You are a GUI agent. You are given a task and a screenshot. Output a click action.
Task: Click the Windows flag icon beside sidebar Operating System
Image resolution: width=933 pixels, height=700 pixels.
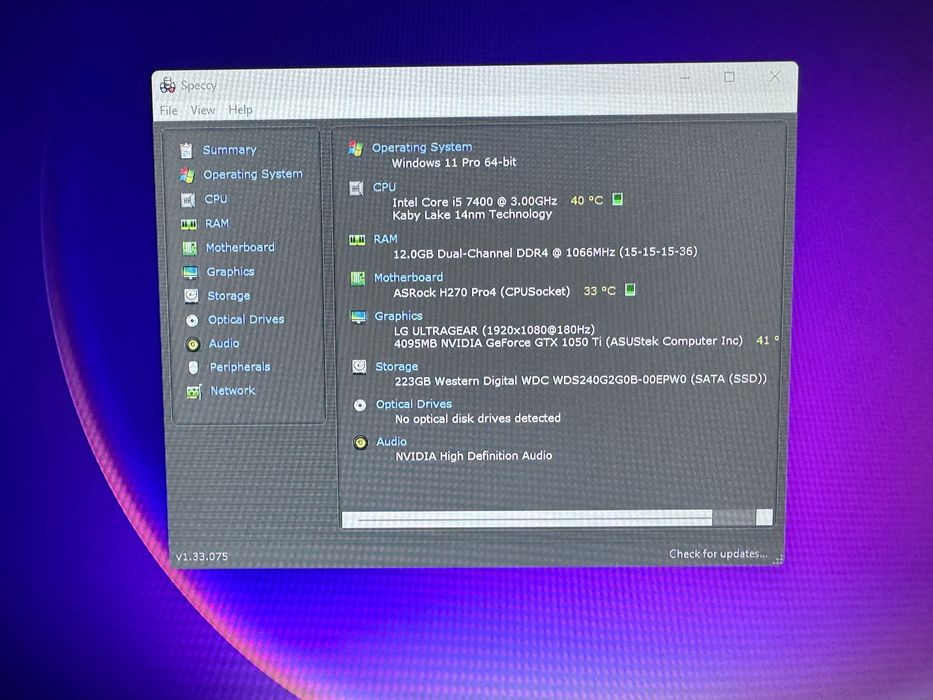pyautogui.click(x=187, y=175)
